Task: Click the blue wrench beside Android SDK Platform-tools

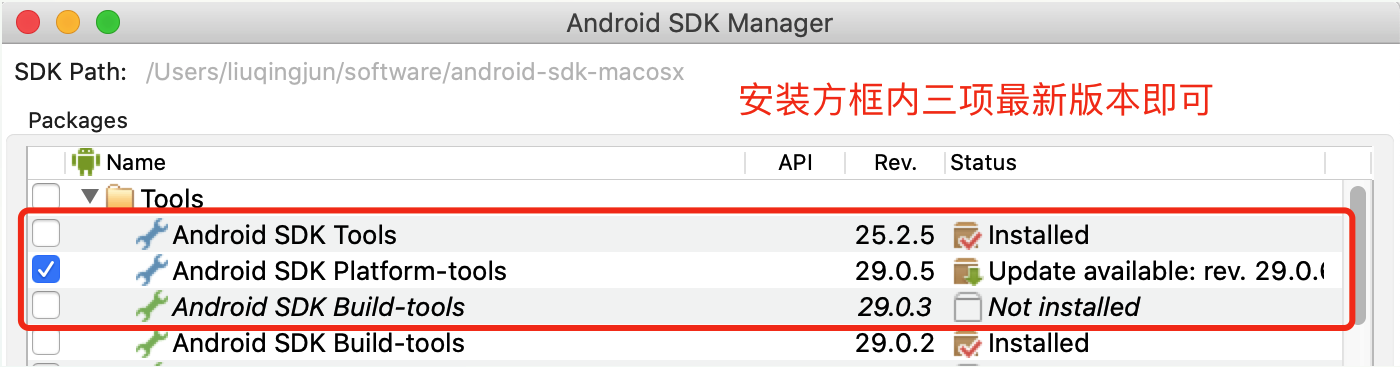Action: coord(152,271)
